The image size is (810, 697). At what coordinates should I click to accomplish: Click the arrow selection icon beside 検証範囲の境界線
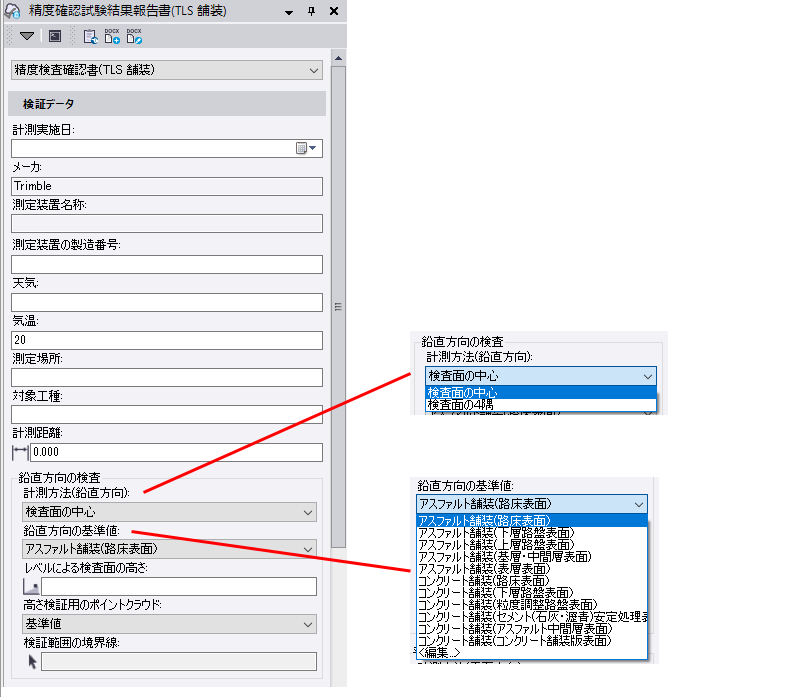coord(30,661)
